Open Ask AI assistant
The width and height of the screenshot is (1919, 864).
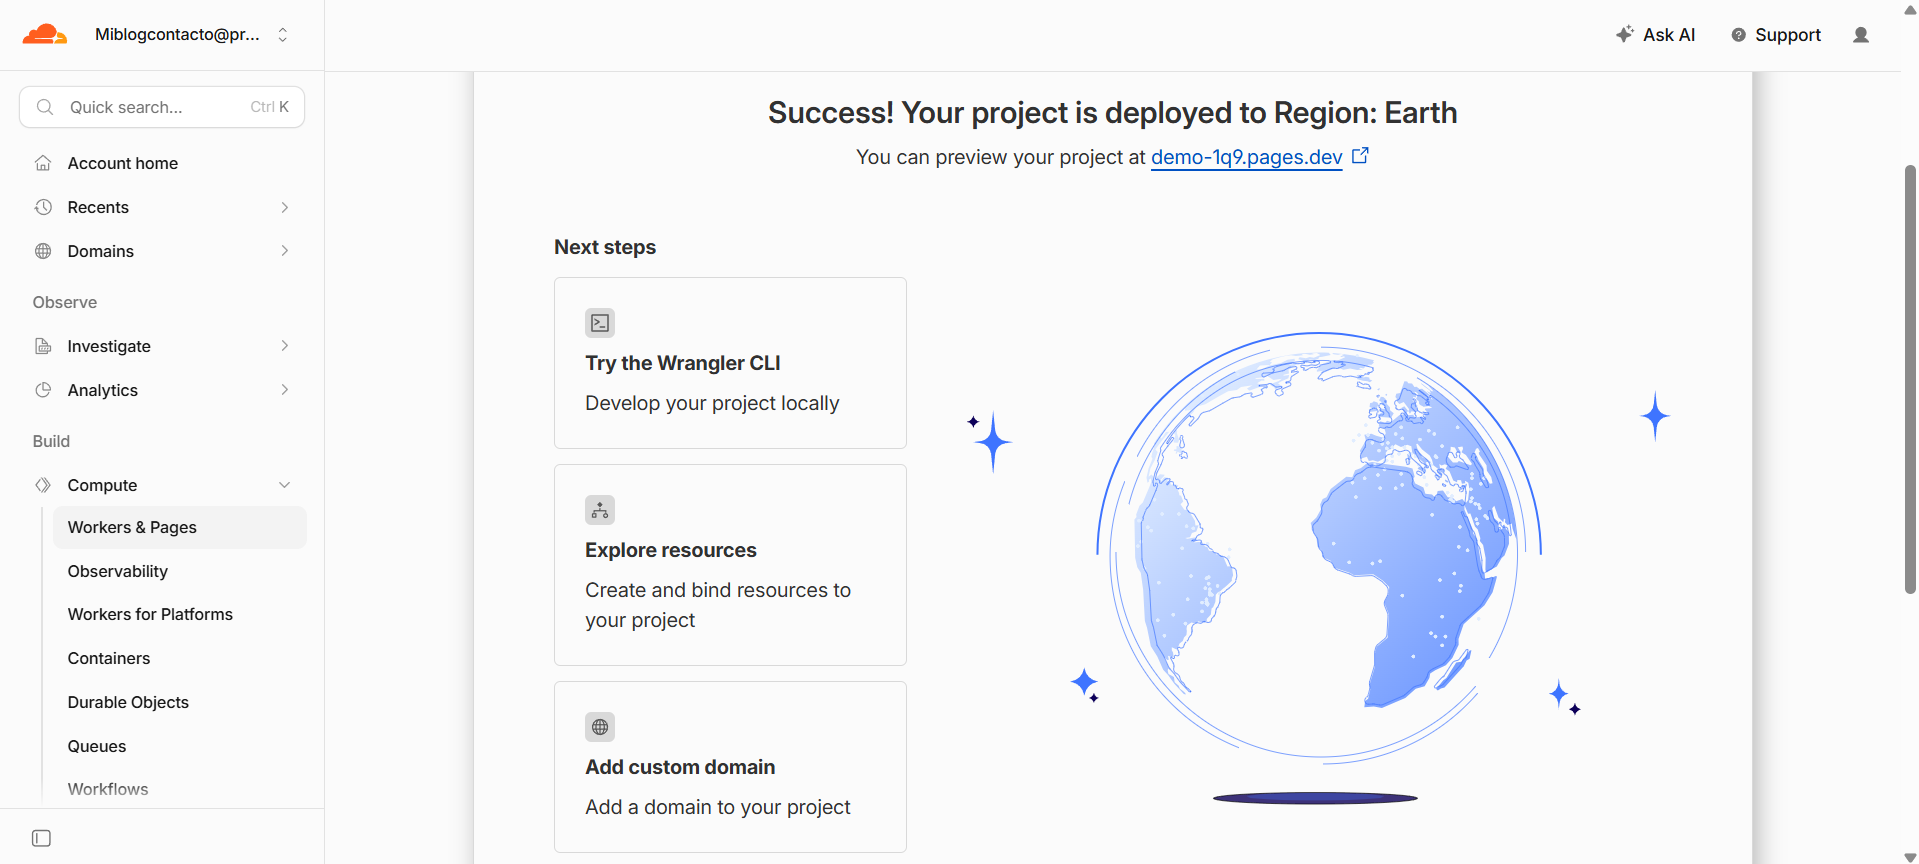(1655, 35)
